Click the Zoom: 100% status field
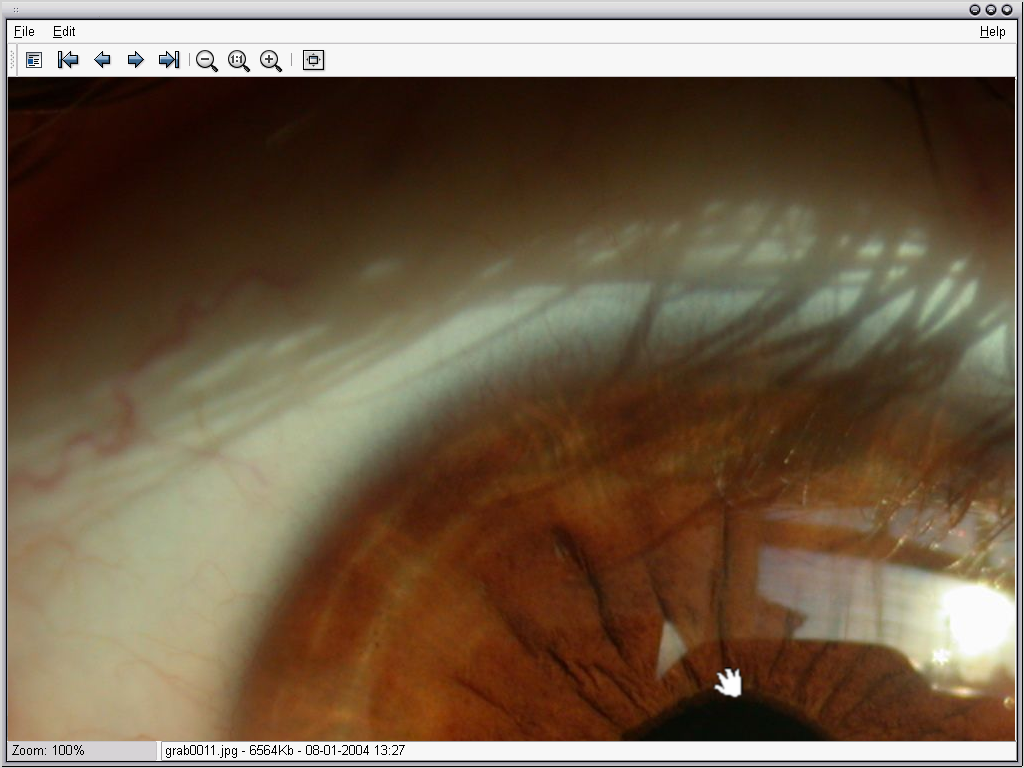 pos(82,750)
